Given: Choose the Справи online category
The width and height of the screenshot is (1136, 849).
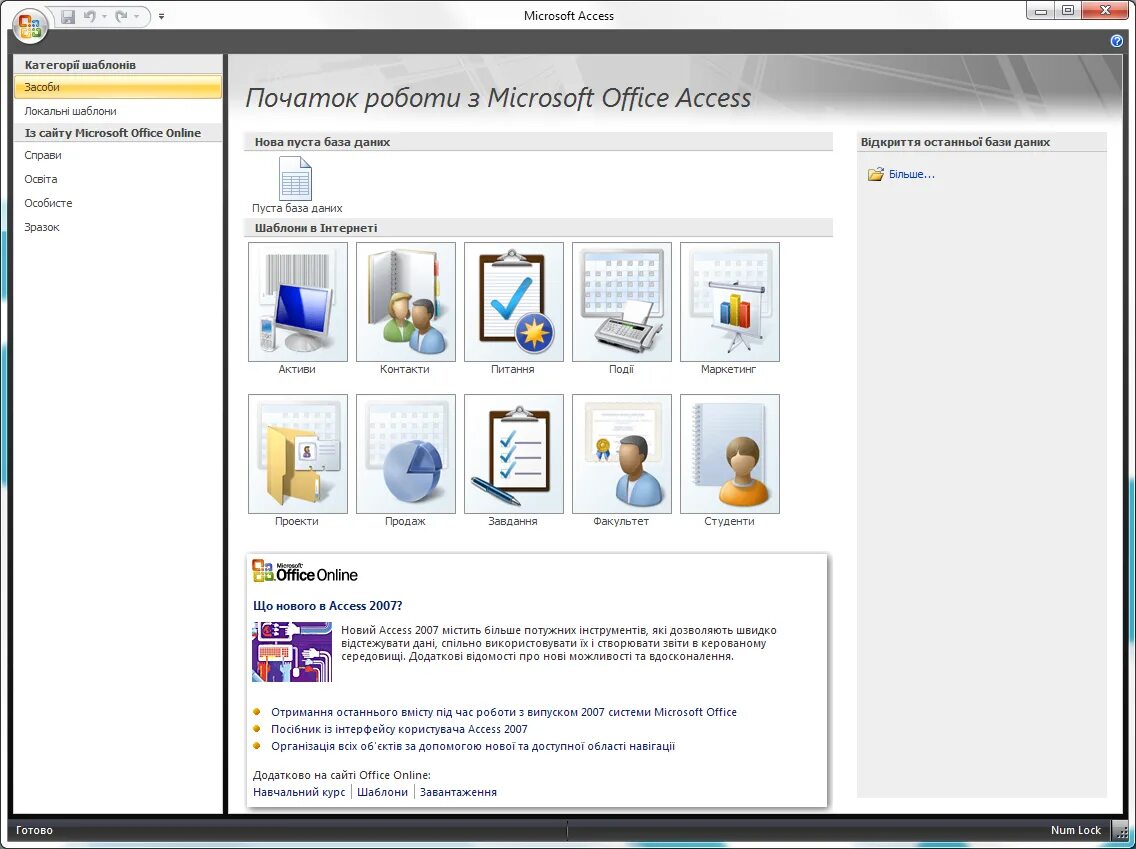Looking at the screenshot, I should tap(117, 155).
